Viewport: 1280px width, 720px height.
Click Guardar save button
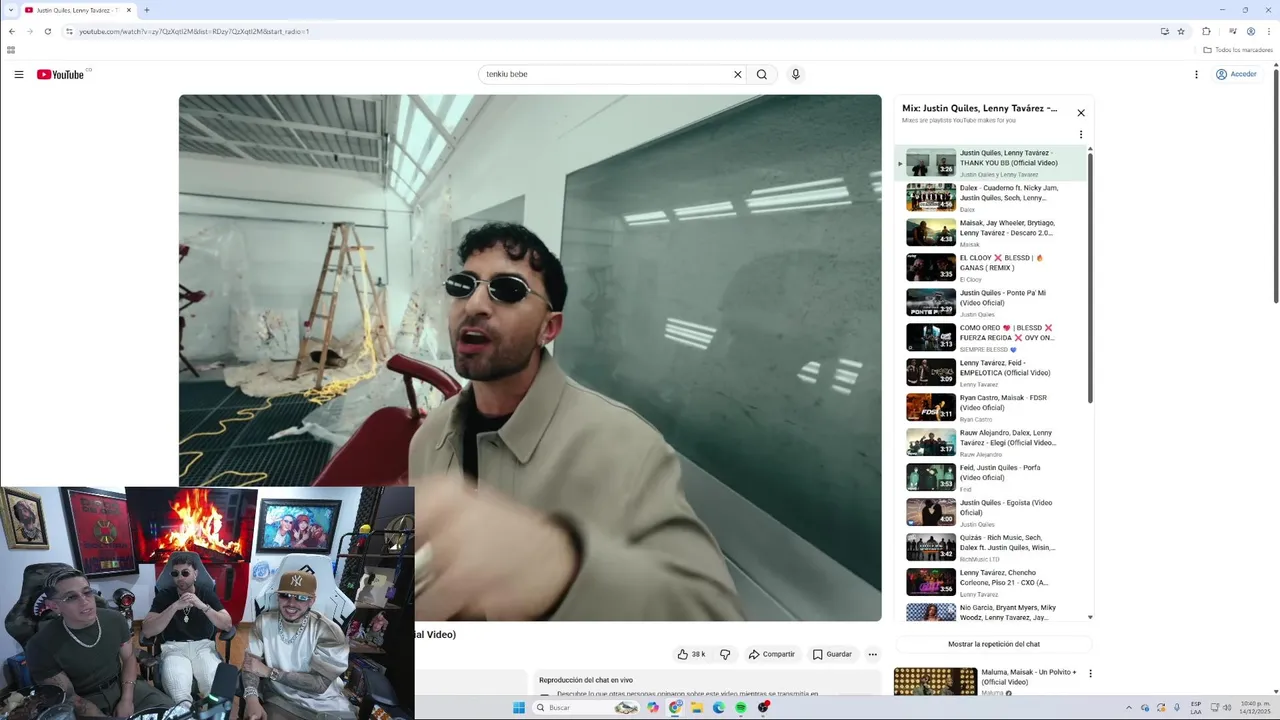pyautogui.click(x=832, y=654)
